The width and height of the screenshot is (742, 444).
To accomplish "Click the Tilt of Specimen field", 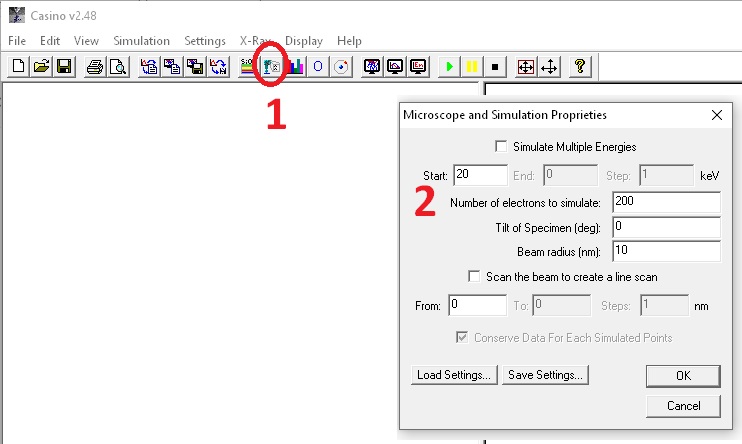I will tap(666, 227).
